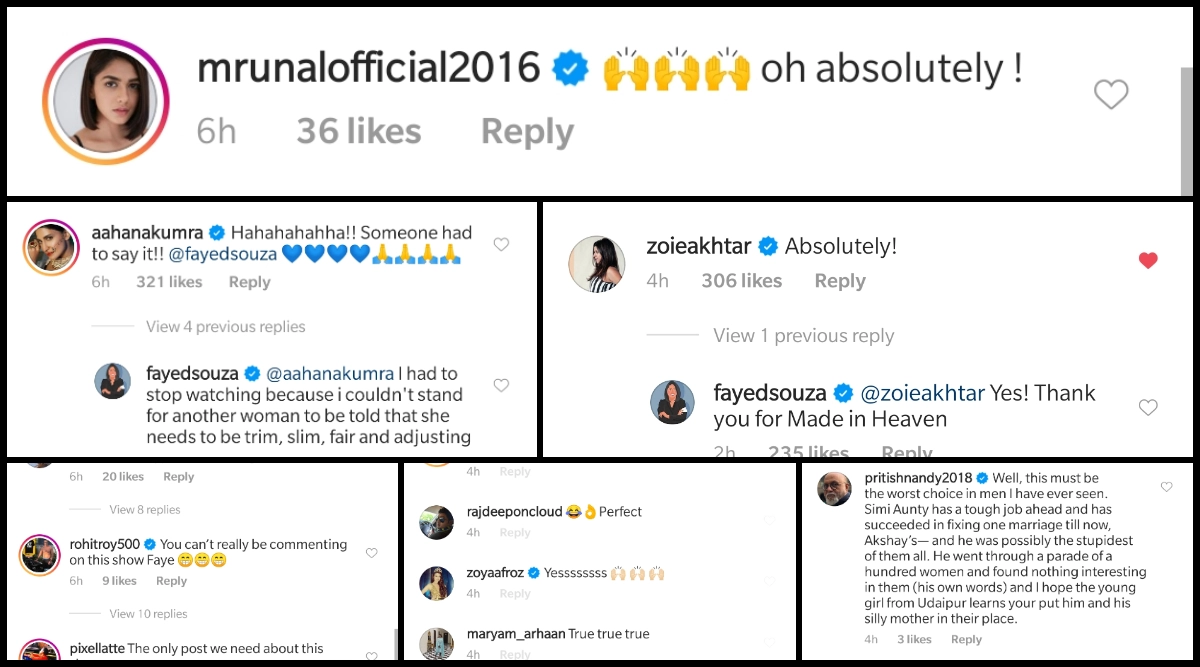
Task: Like fayedsouza's reply to zoieakhtar
Action: click(1148, 407)
